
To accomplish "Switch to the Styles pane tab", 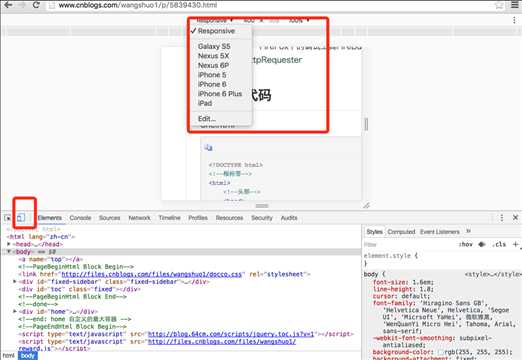I will 374,232.
